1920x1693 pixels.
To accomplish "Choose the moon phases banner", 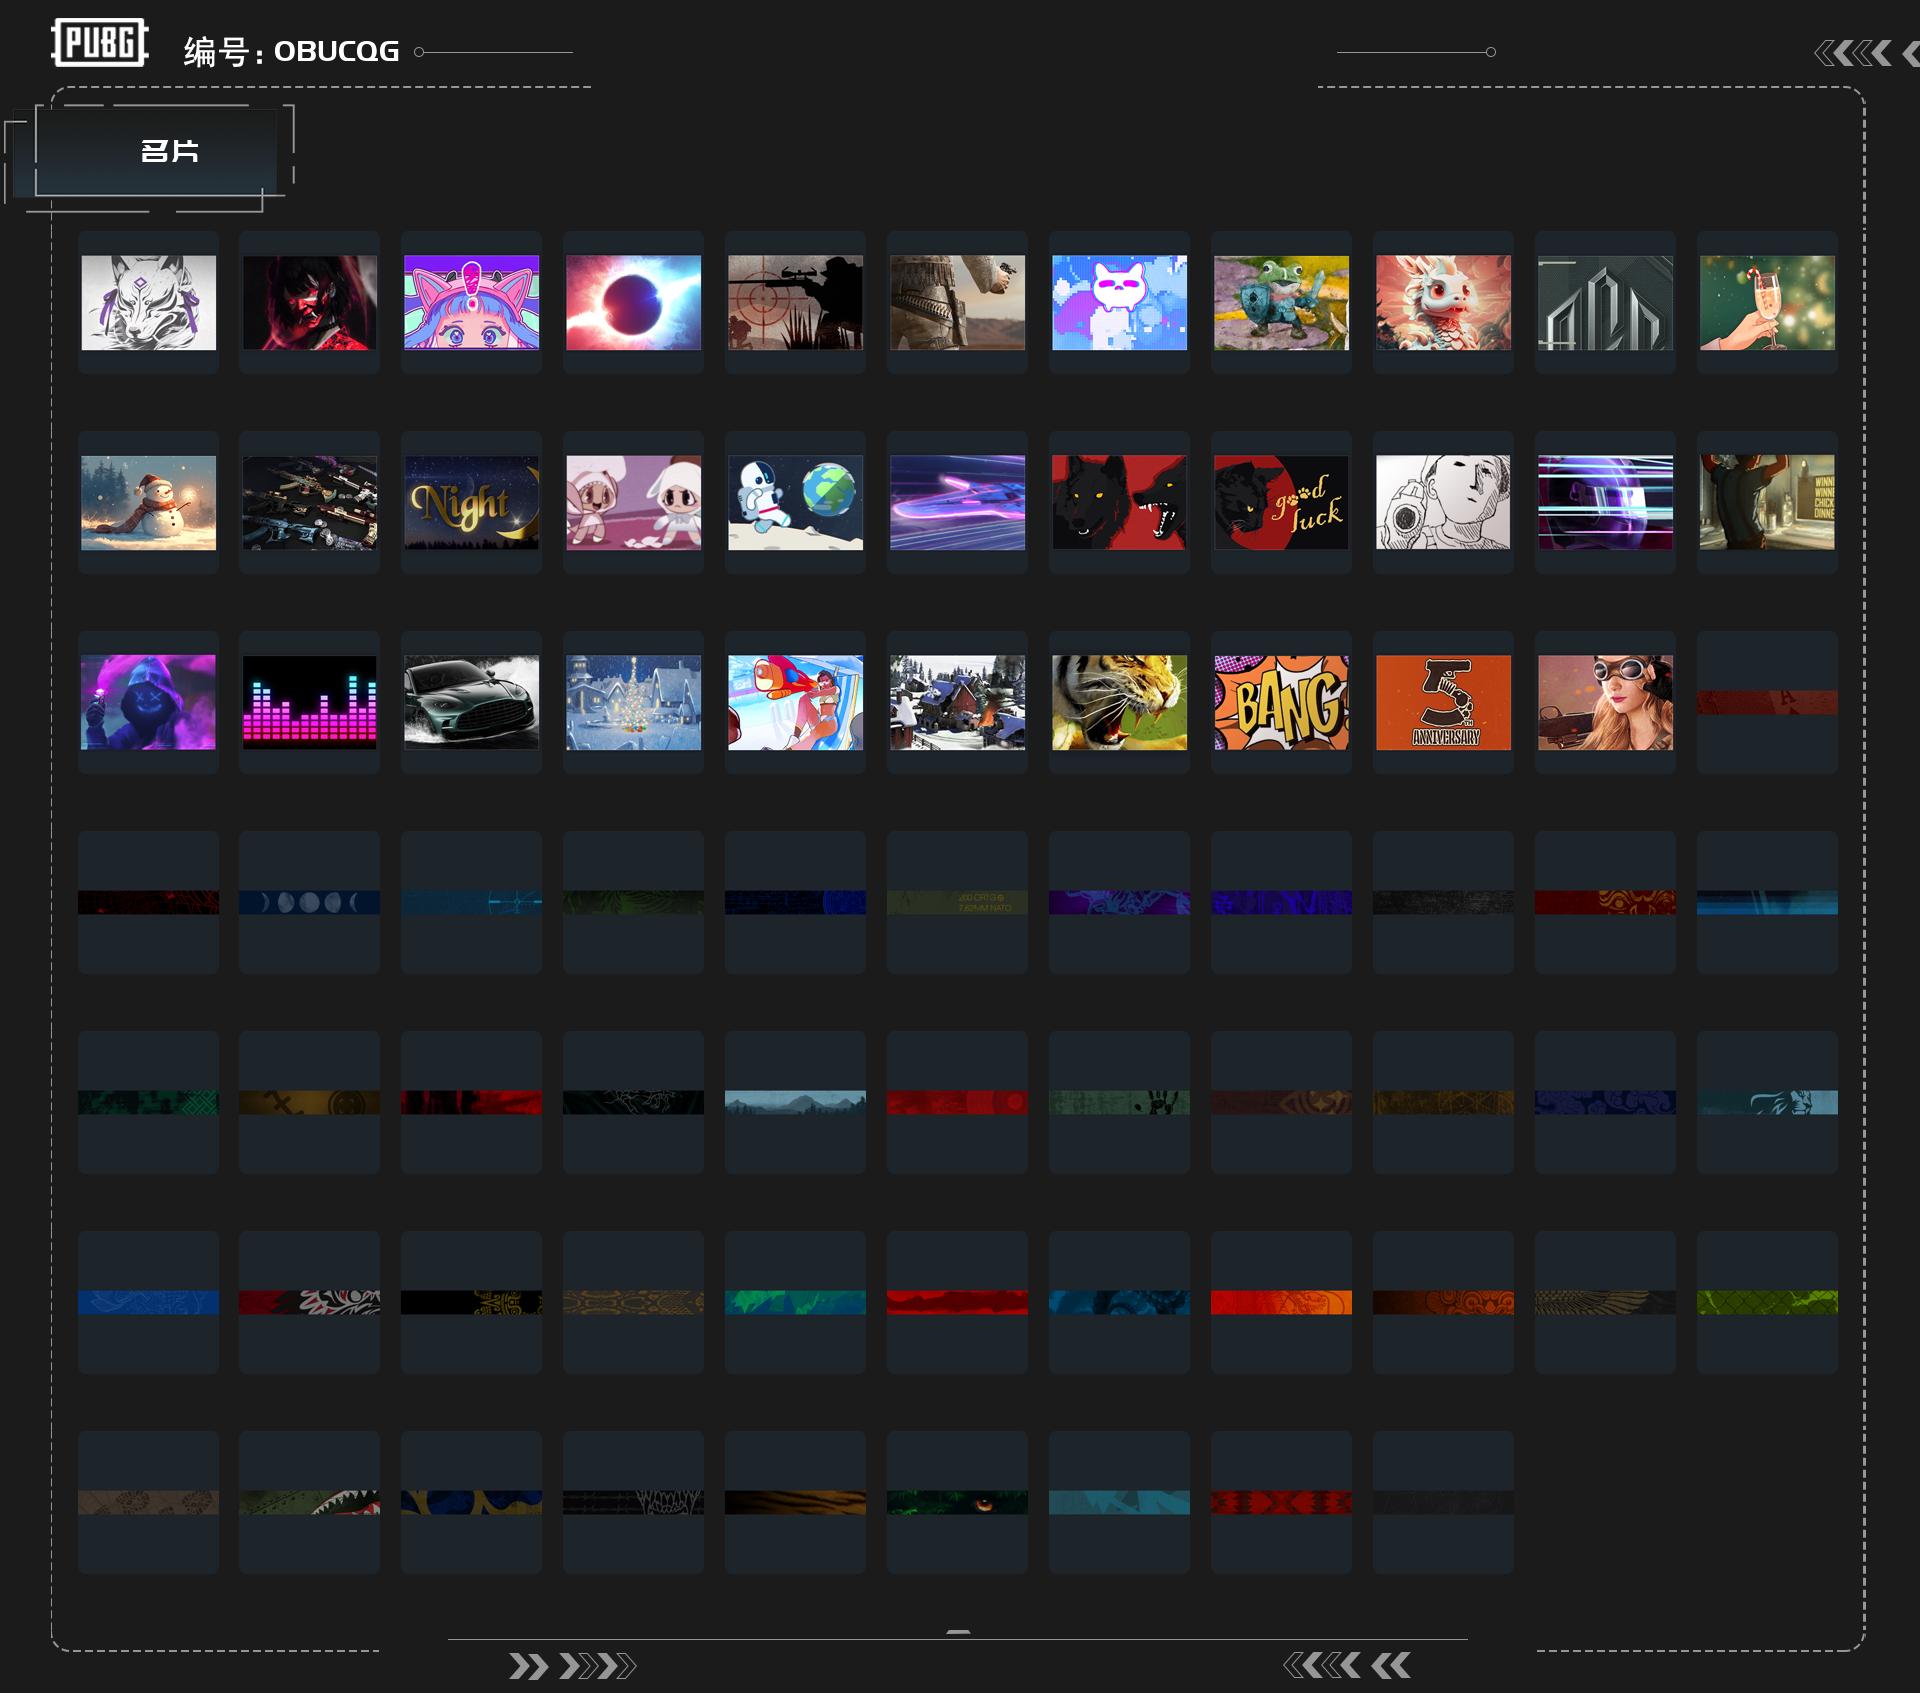I will tap(310, 902).
